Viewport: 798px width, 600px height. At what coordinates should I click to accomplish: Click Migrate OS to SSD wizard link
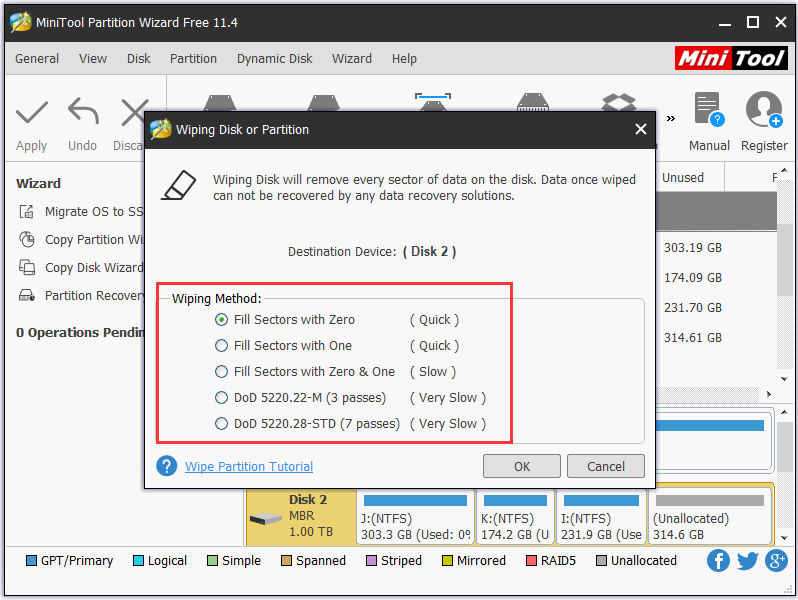point(95,211)
